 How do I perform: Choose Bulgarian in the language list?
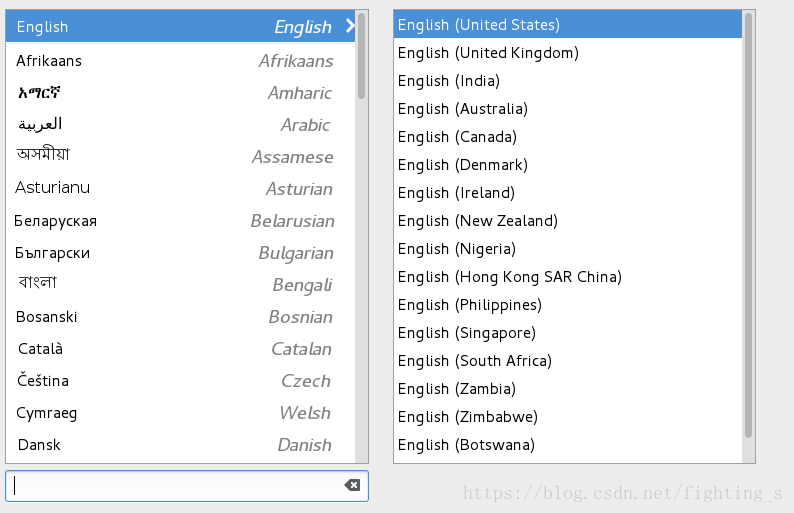point(180,253)
